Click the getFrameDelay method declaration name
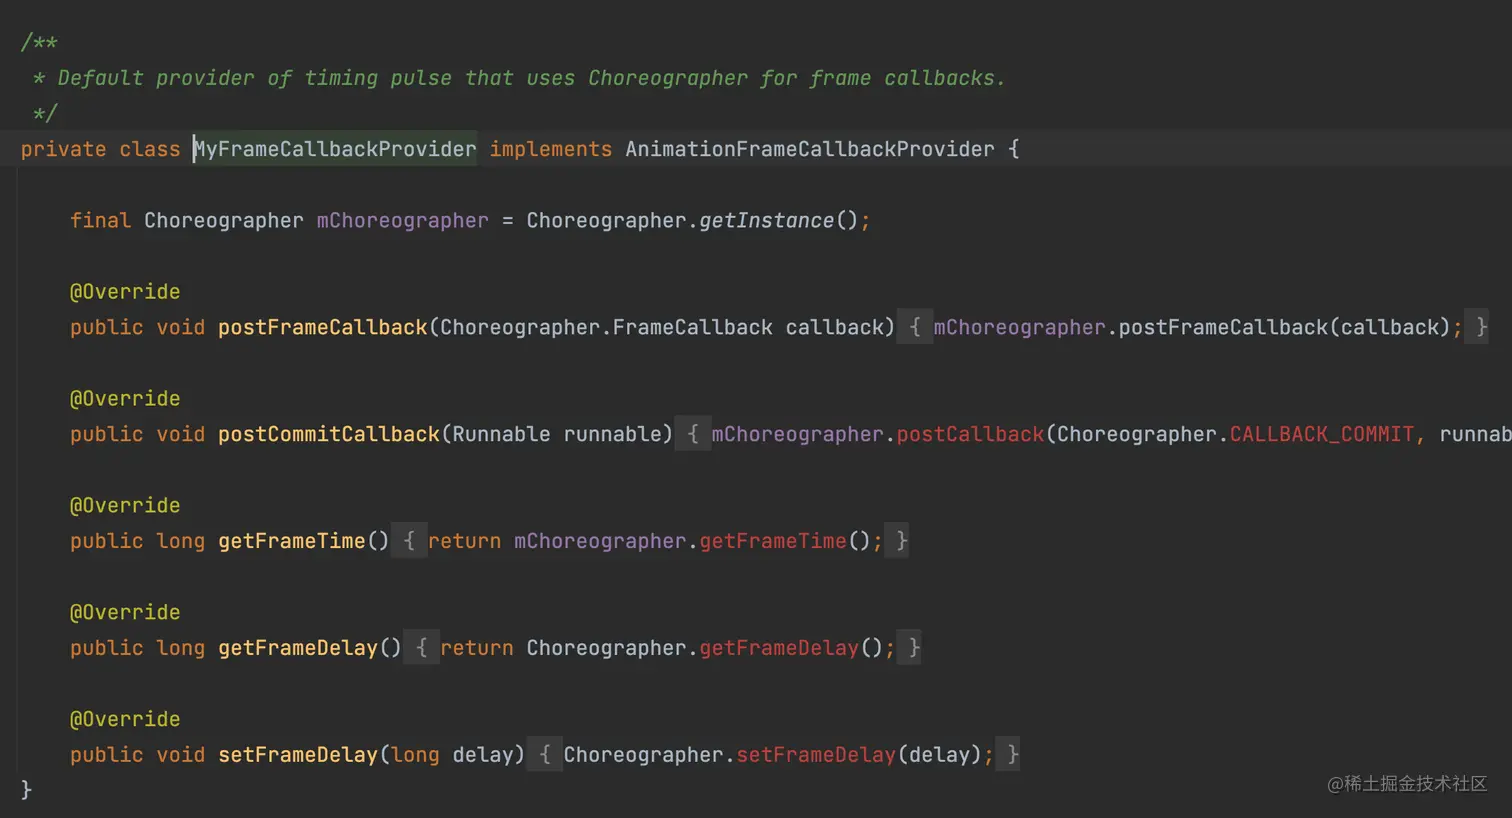This screenshot has width=1512, height=818. click(298, 648)
